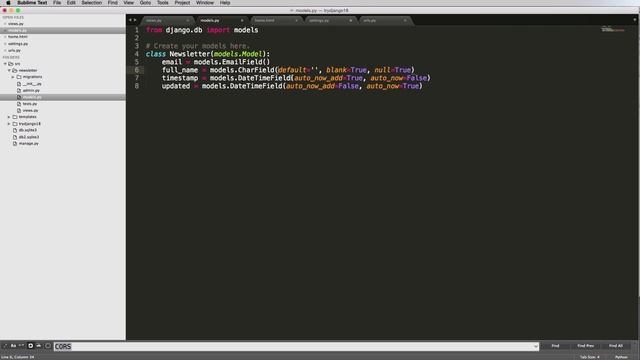Click the Find Prev button
The image size is (640, 360).
click(586, 346)
